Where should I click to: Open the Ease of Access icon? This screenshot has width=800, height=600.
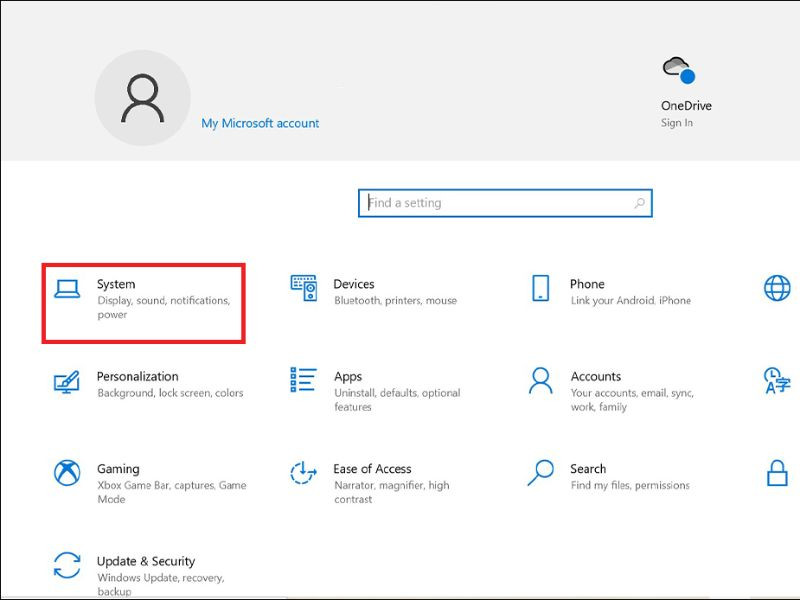pos(304,473)
